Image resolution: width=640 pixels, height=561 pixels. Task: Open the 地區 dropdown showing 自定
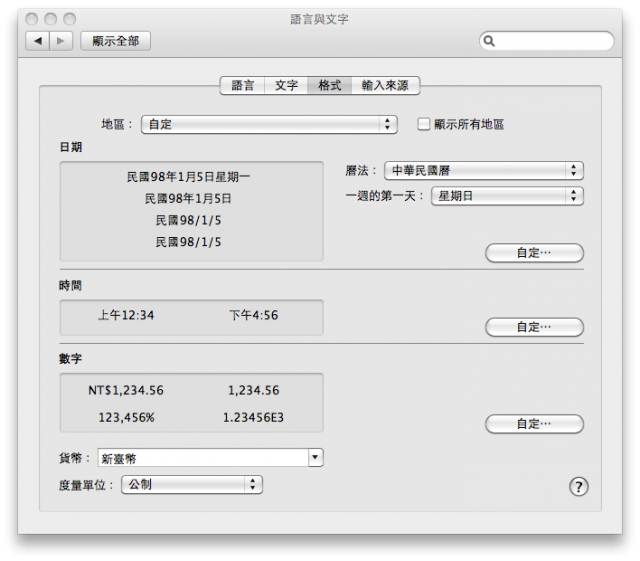pos(269,124)
